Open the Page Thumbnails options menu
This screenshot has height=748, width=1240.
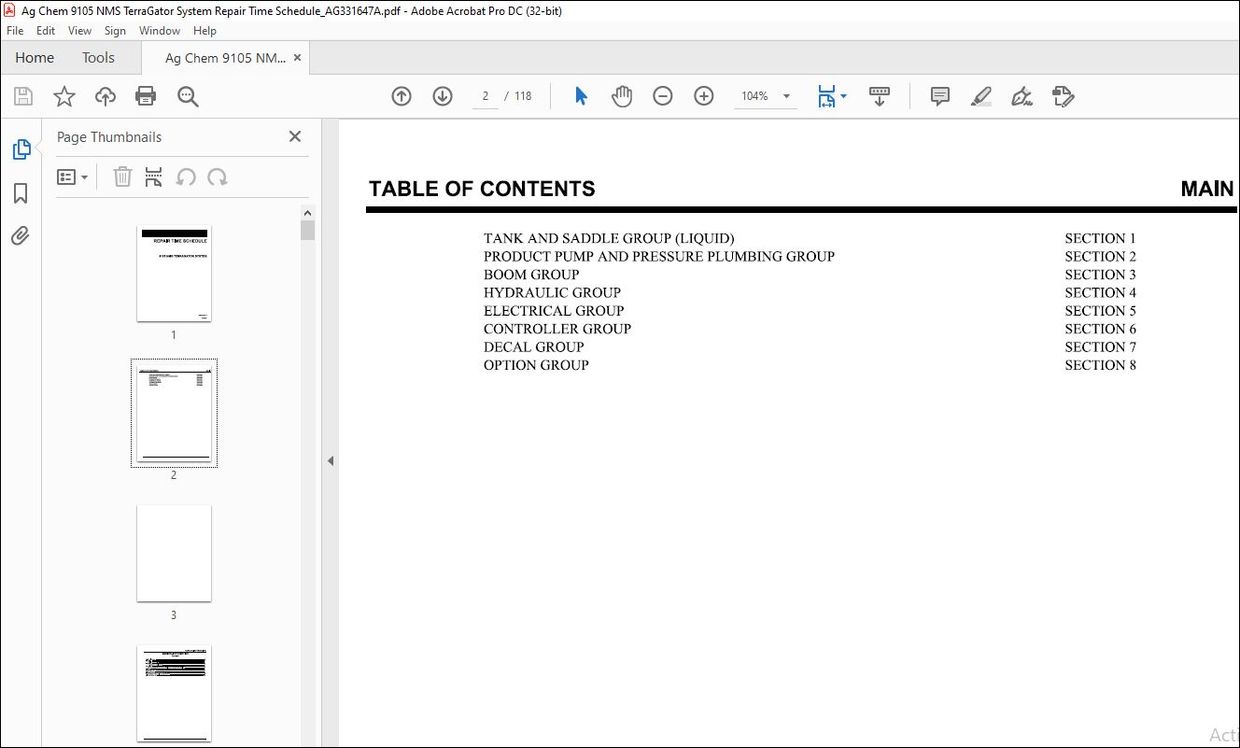(x=71, y=176)
